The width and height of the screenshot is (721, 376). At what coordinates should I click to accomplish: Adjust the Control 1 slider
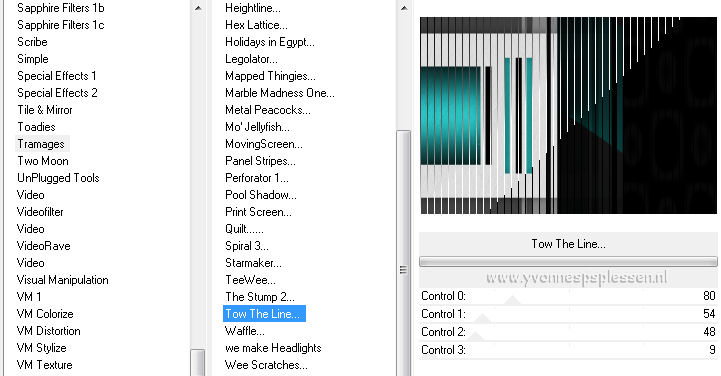[568, 314]
